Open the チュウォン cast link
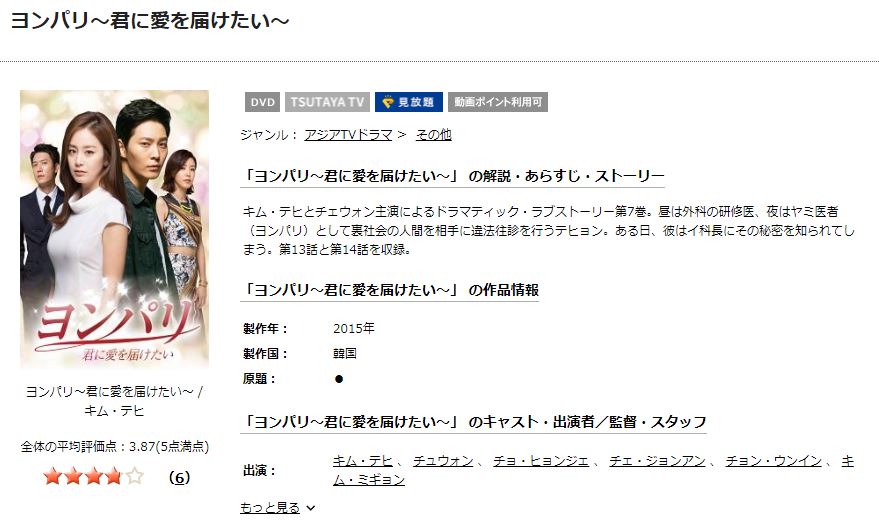The width and height of the screenshot is (879, 530). pyautogui.click(x=443, y=461)
